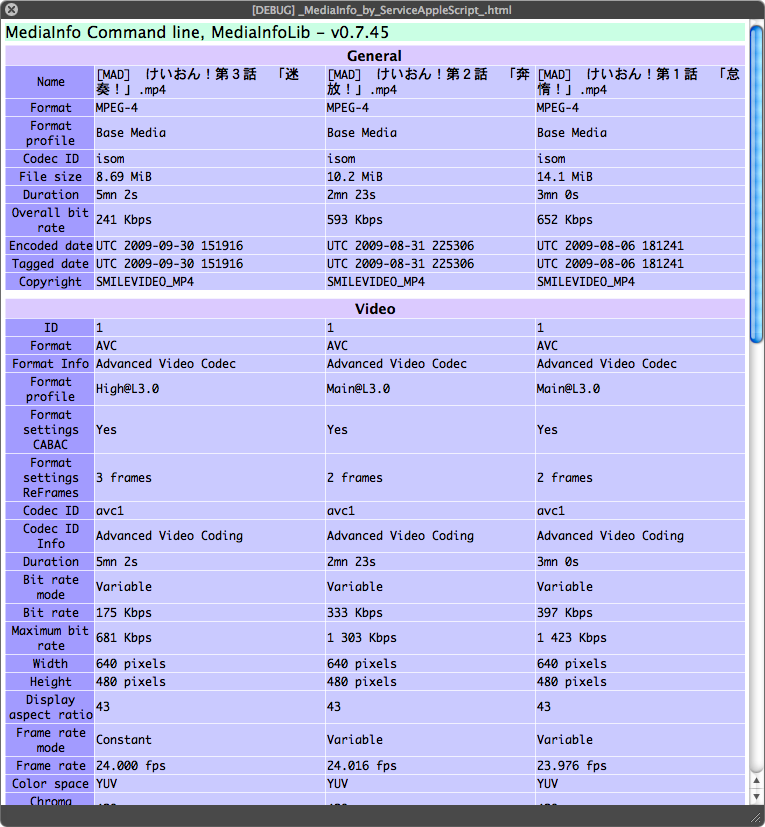Select the General Duration 2mn 23s value

point(351,195)
